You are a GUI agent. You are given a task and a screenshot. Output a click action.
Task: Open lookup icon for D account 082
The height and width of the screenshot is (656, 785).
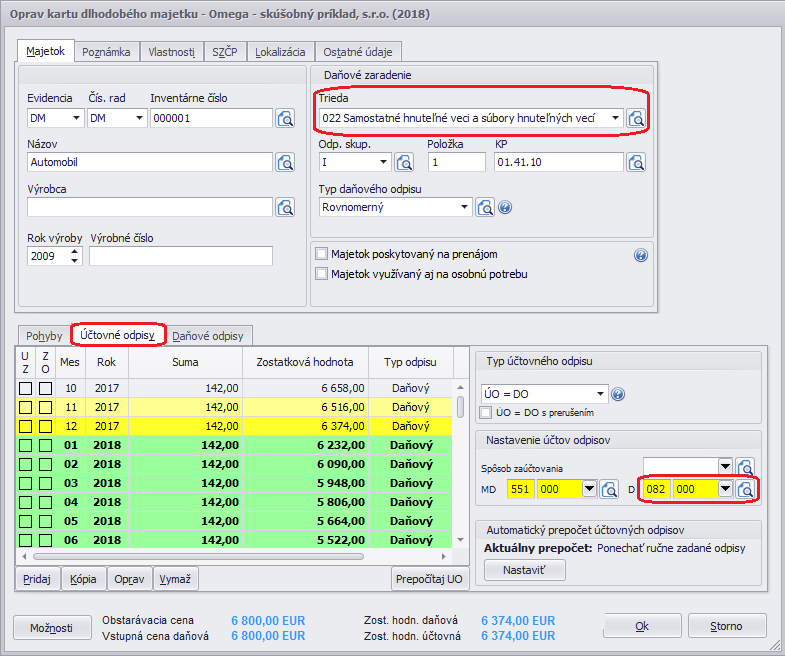click(x=745, y=489)
